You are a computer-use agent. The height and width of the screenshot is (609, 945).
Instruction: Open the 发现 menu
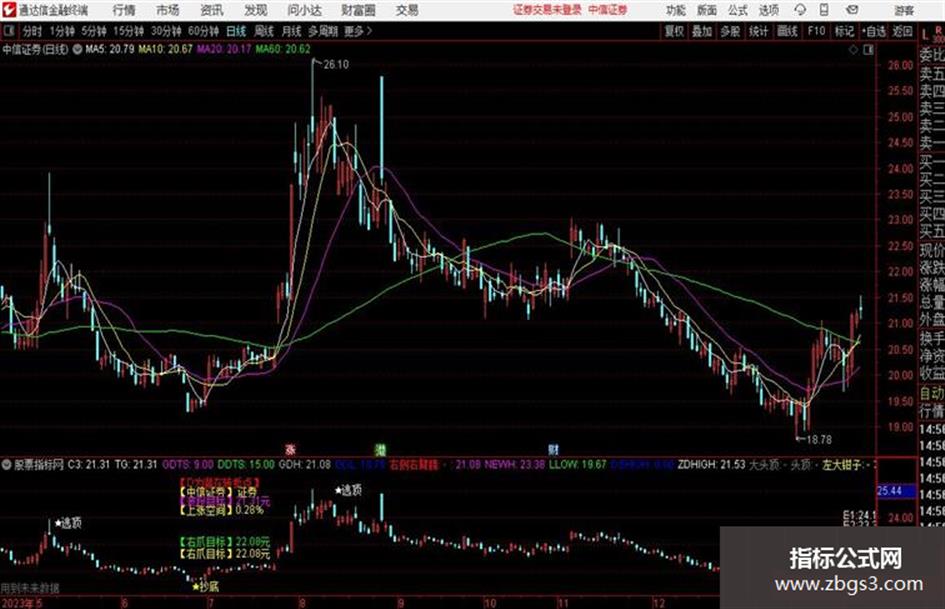tap(256, 10)
